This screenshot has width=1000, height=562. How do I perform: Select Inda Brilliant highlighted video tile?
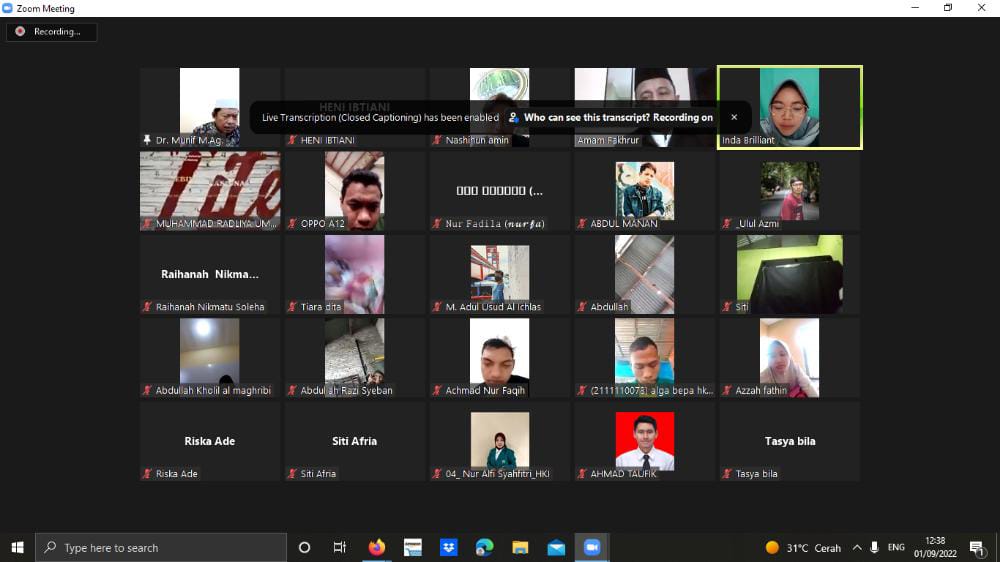[x=790, y=107]
